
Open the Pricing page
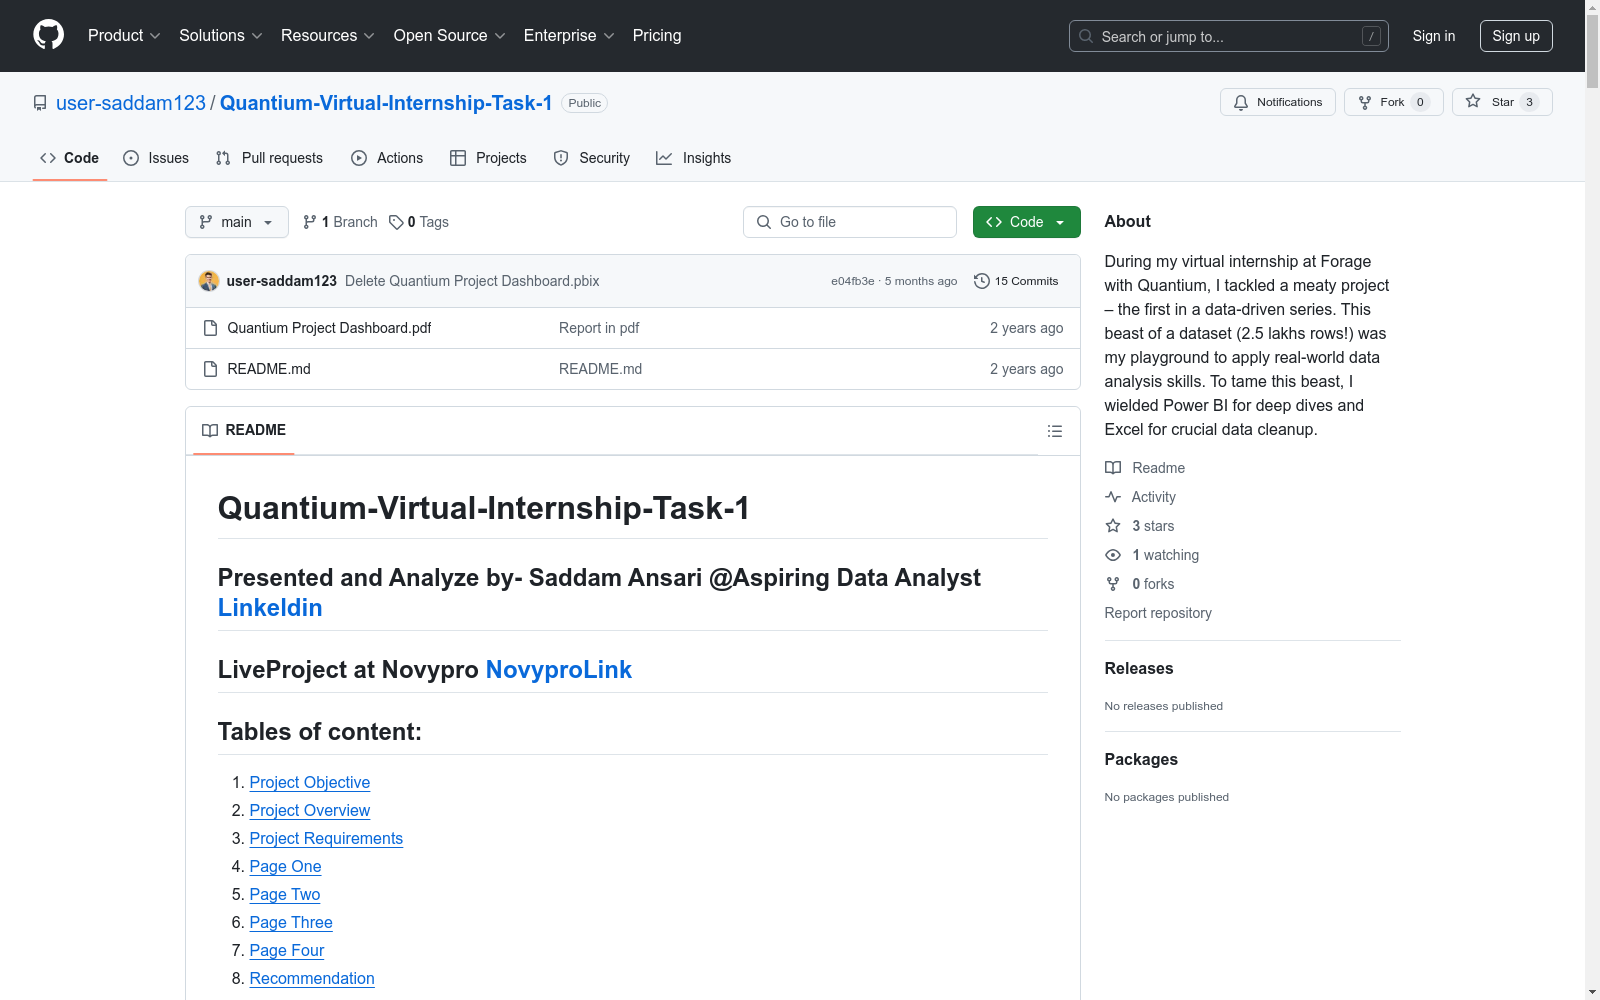(657, 36)
